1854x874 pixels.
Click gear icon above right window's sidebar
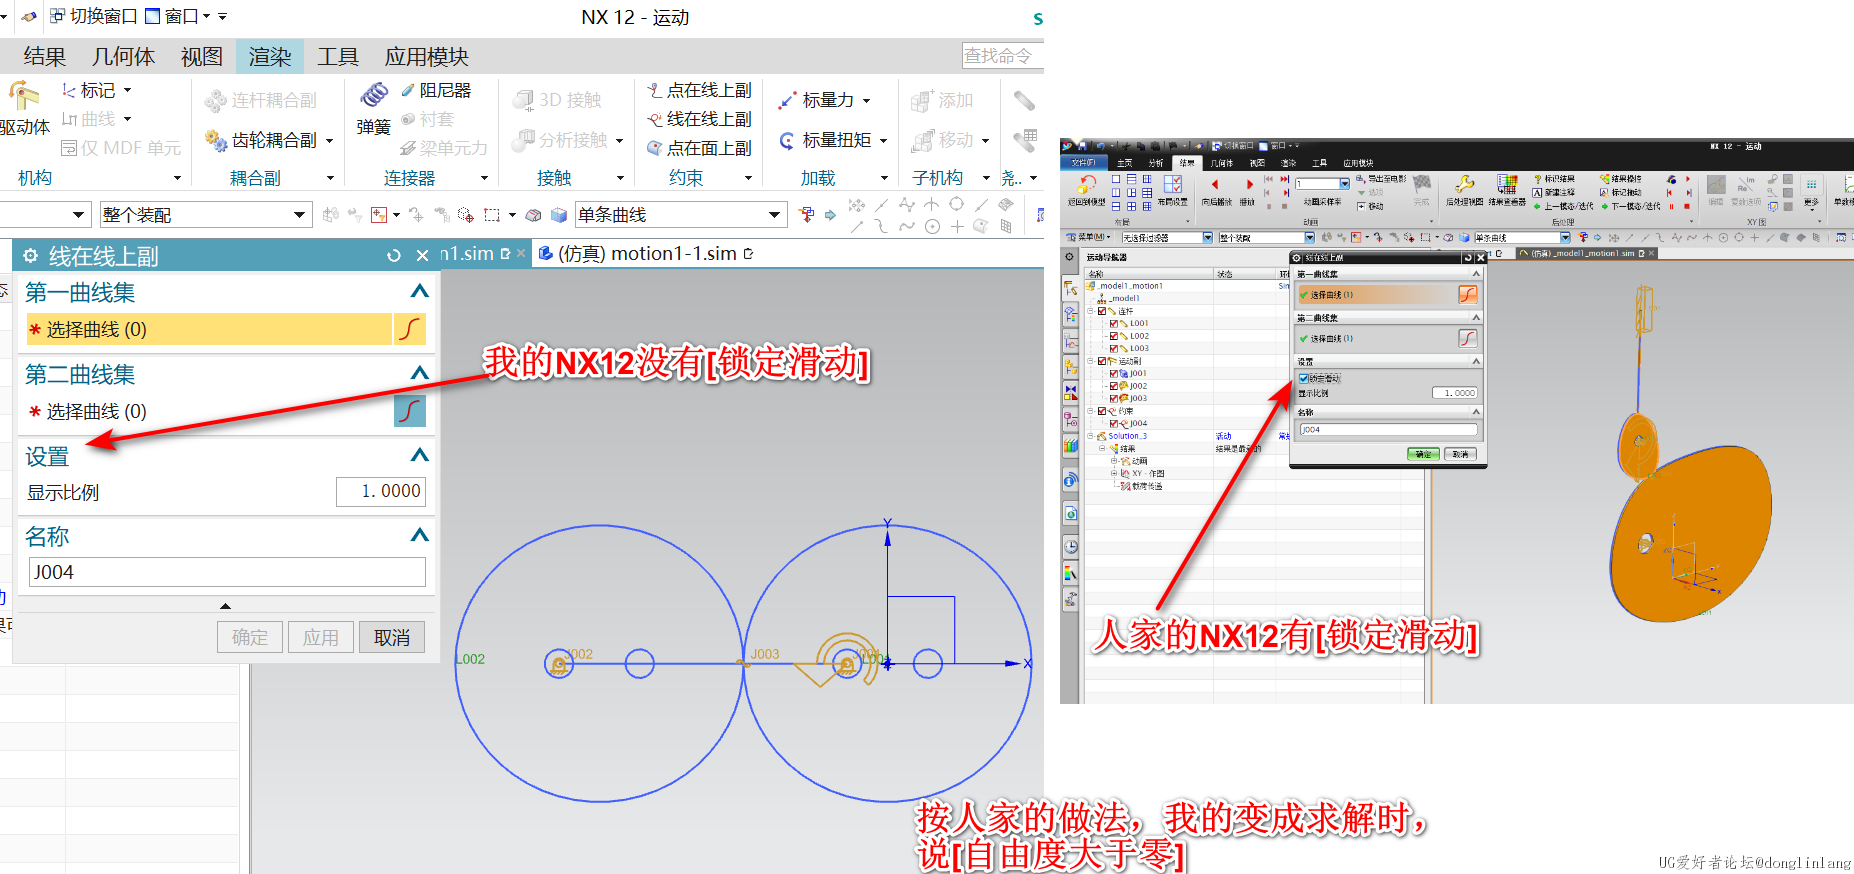(1069, 257)
